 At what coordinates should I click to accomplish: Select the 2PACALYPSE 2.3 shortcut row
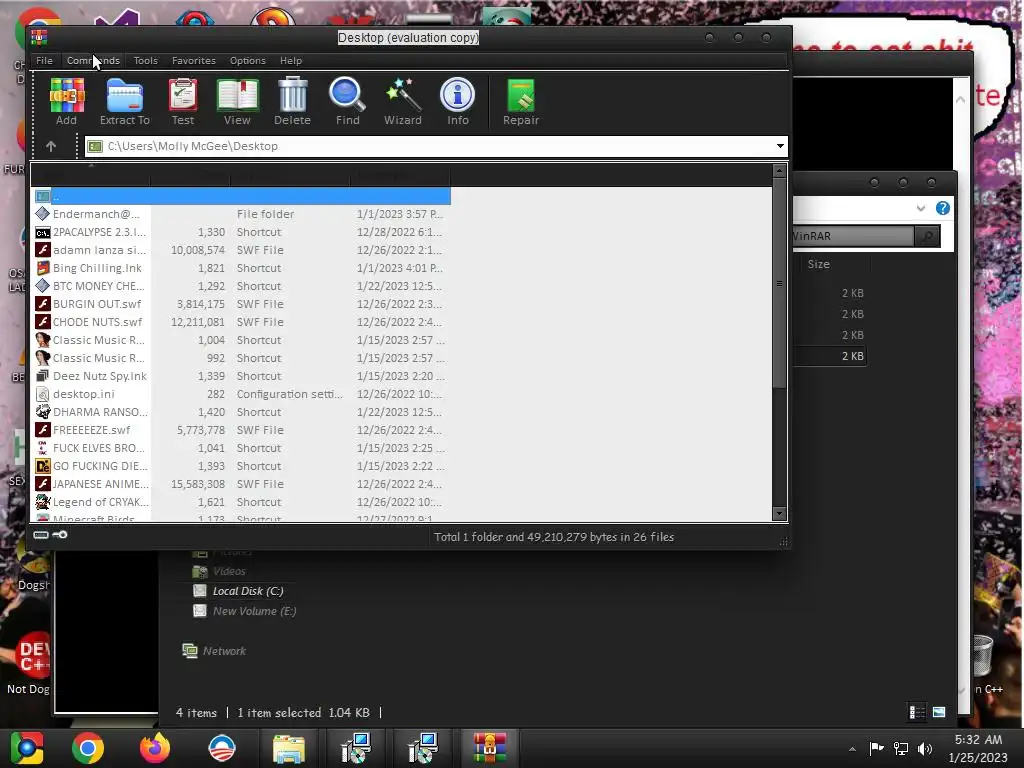[x=242, y=232]
